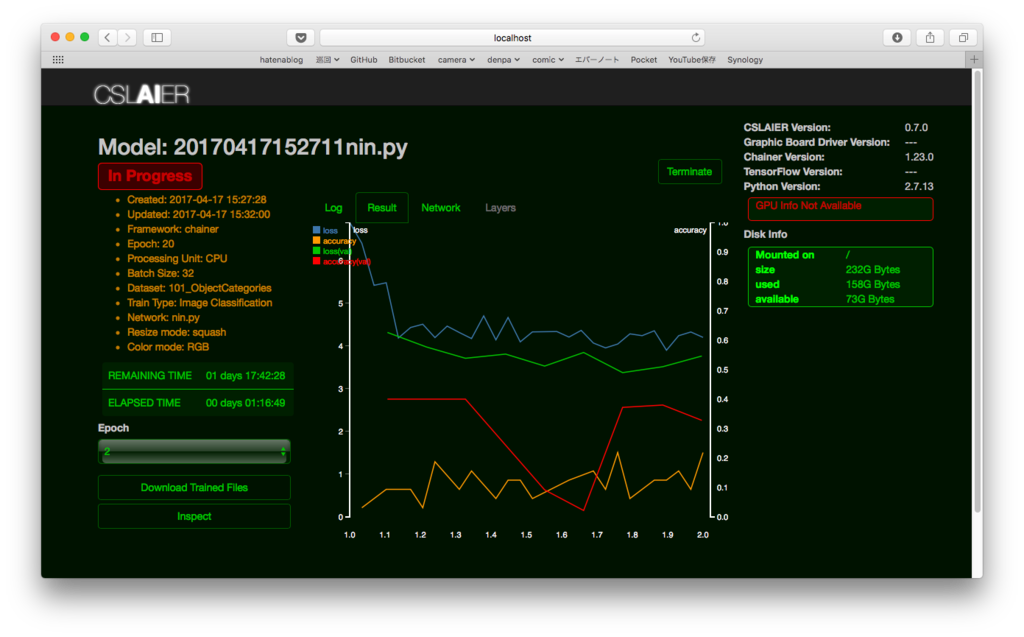1024x637 pixels.
Task: Toggle the red accuracy(val) legend swatch
Action: click(317, 261)
